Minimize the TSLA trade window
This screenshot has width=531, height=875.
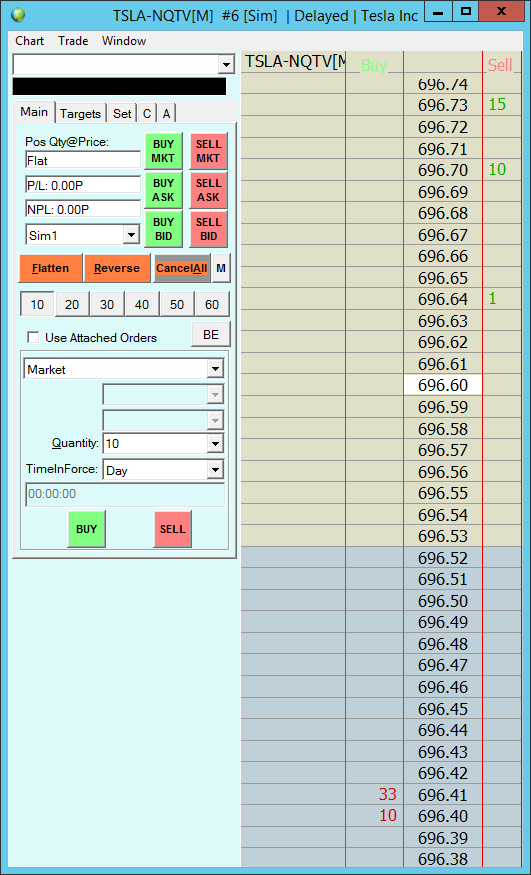point(438,11)
